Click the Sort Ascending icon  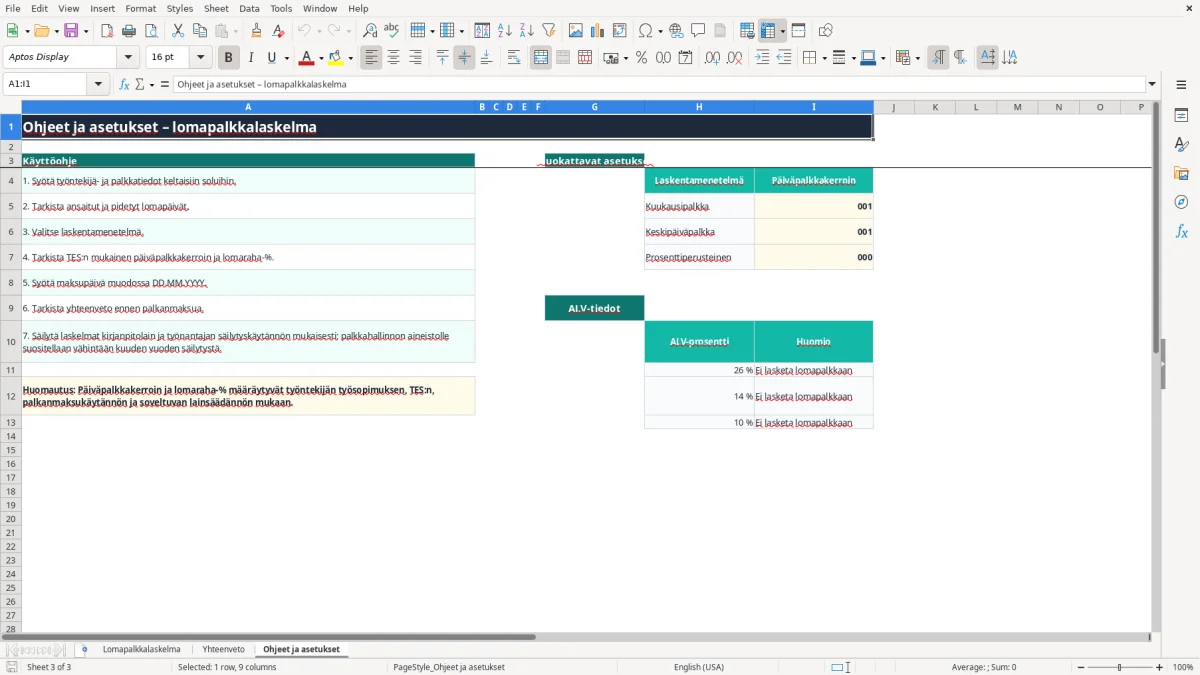[x=504, y=31]
